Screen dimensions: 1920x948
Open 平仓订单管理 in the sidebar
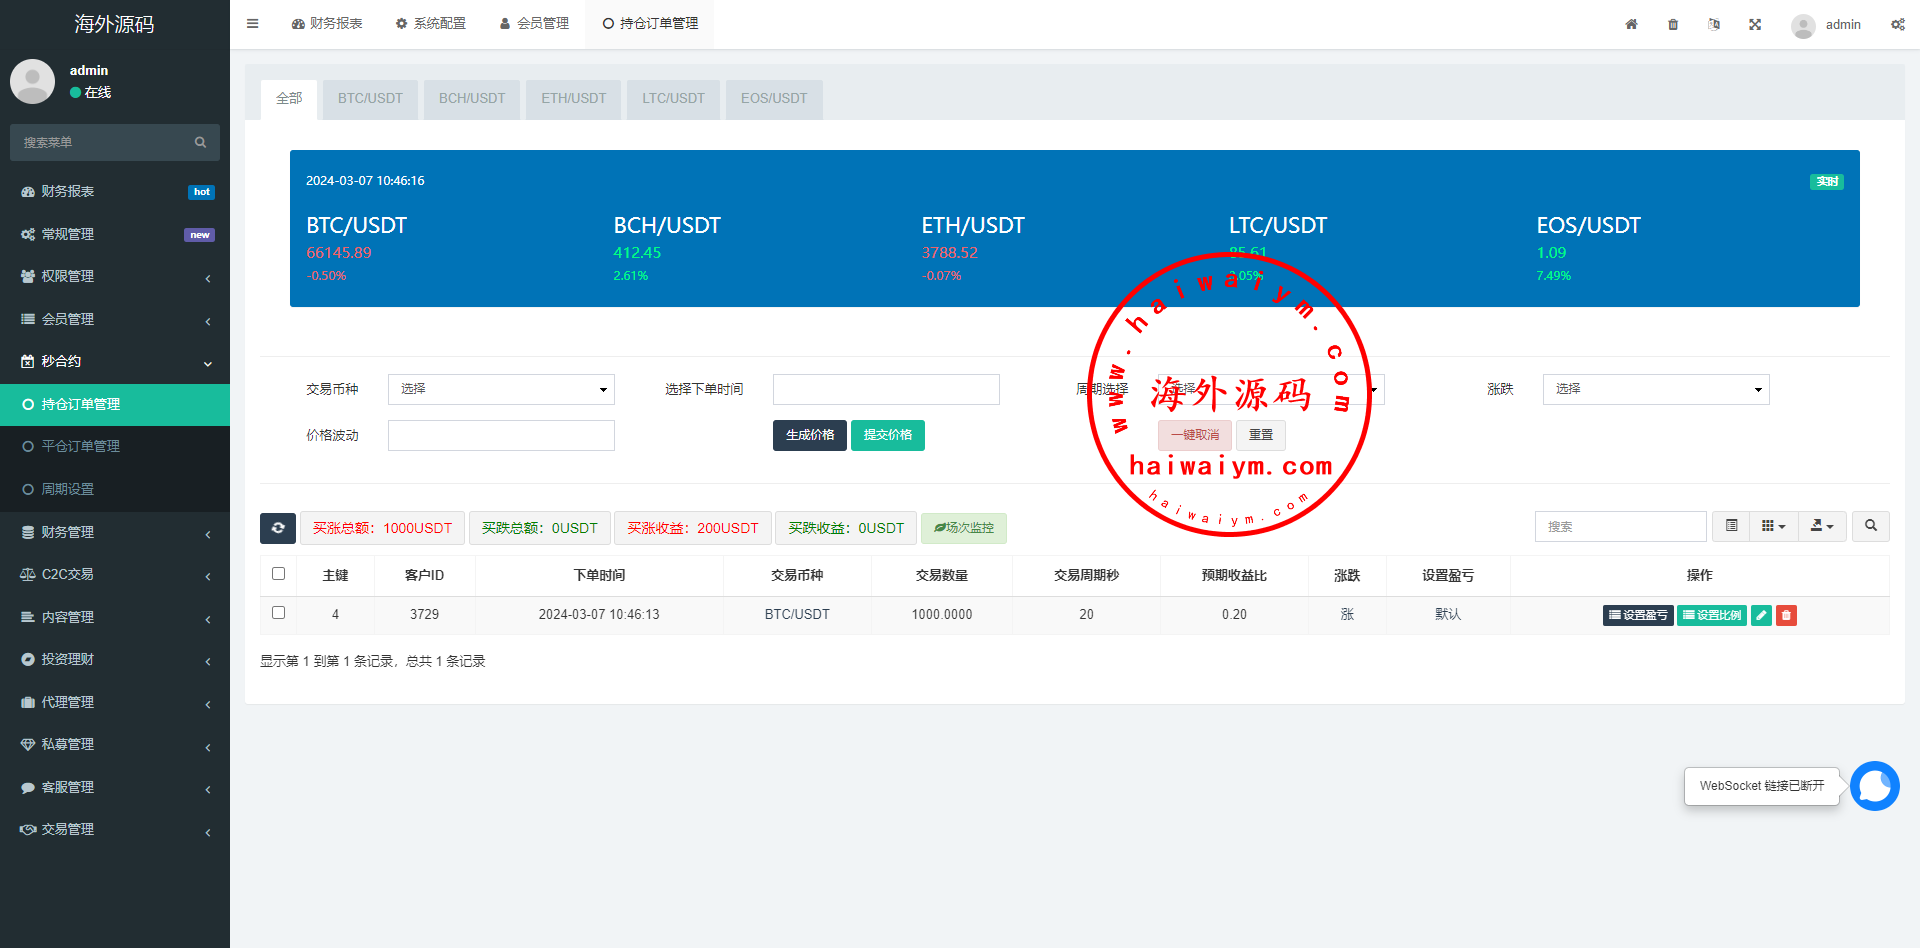(80, 446)
